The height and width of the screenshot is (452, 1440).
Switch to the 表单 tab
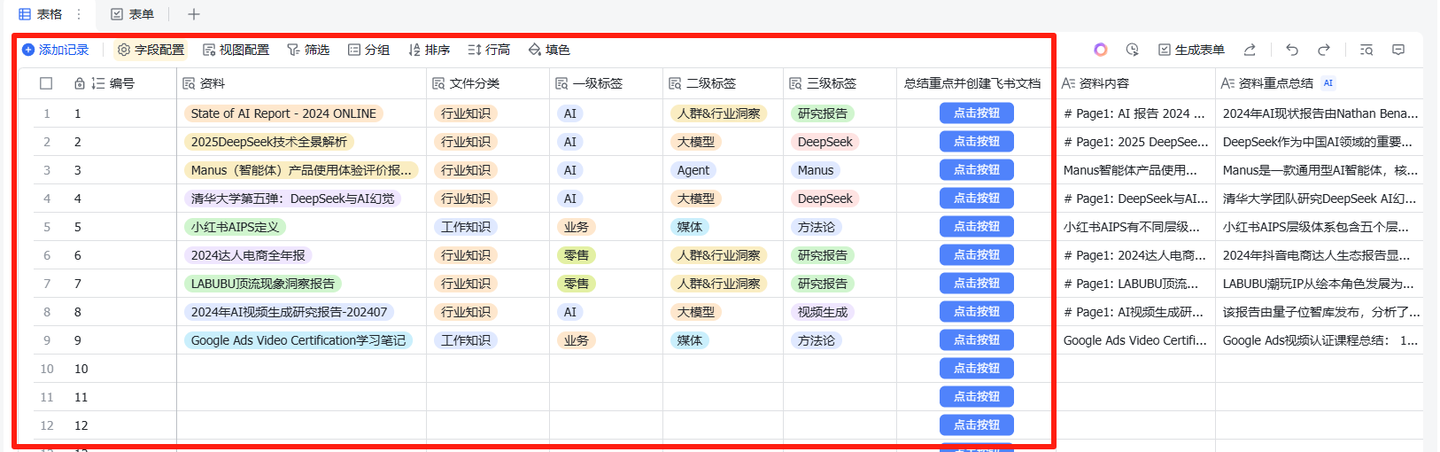[x=132, y=14]
